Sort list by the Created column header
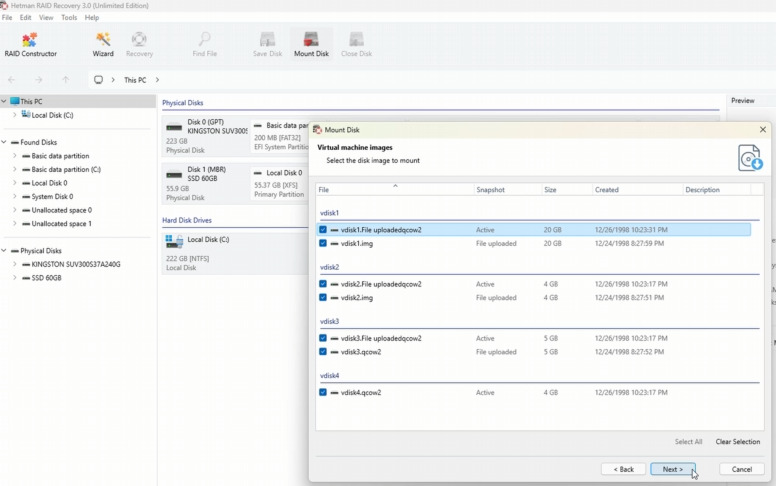The image size is (776, 486). tap(637, 190)
